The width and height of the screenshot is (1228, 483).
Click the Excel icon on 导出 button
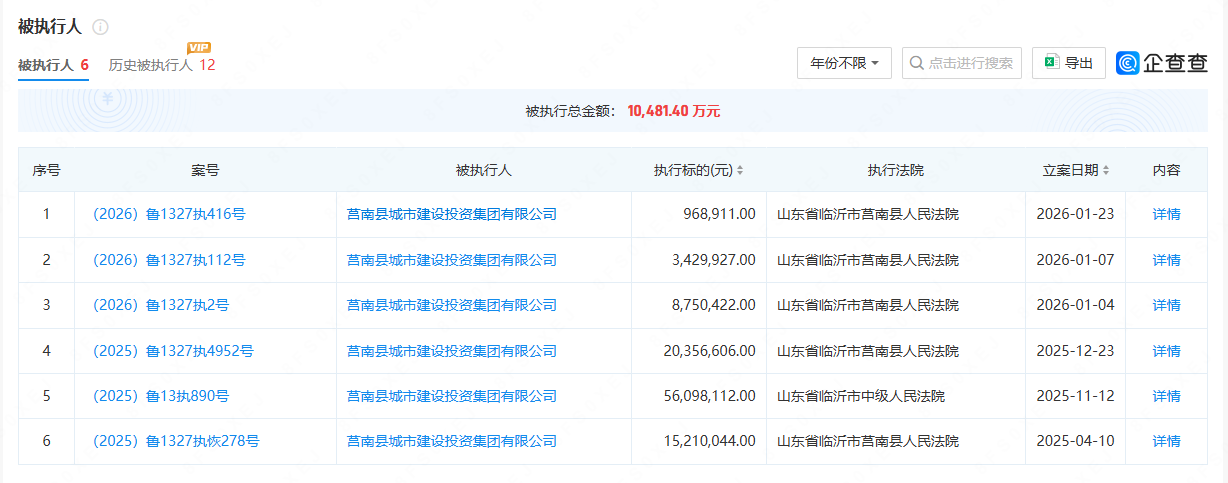pos(1051,63)
